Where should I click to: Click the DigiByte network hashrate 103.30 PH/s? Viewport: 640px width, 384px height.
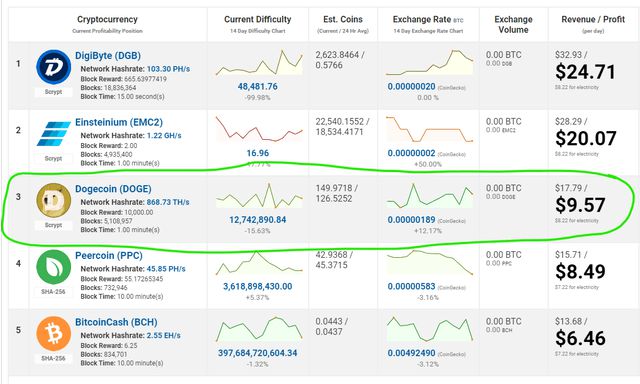point(168,69)
